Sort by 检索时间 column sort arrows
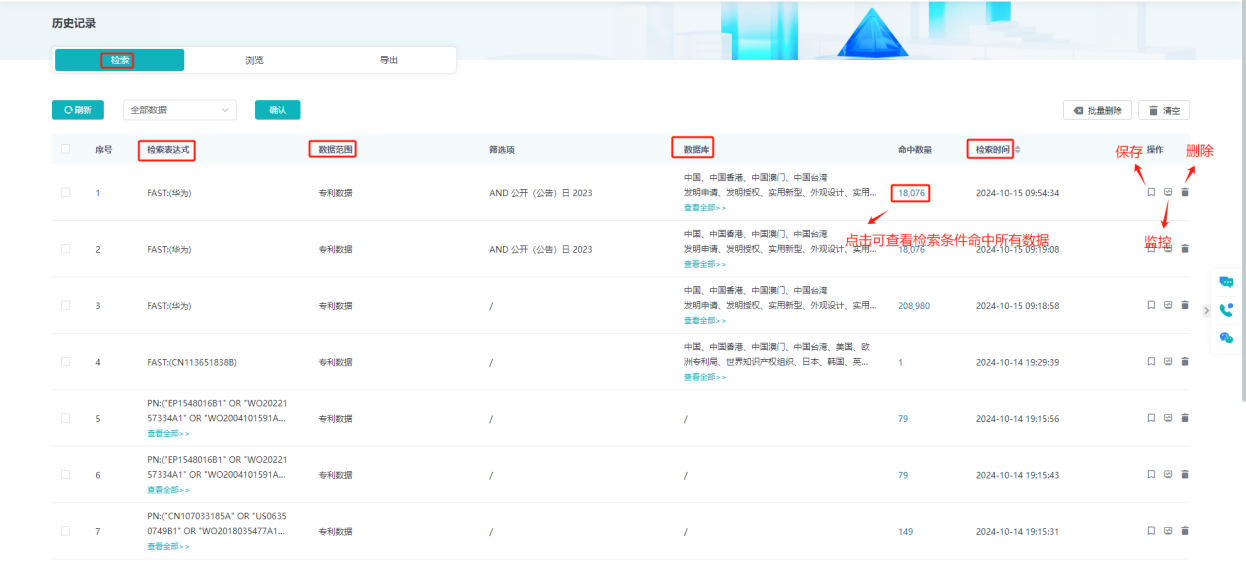Screen dimensions: 1246x565 [x=1018, y=150]
